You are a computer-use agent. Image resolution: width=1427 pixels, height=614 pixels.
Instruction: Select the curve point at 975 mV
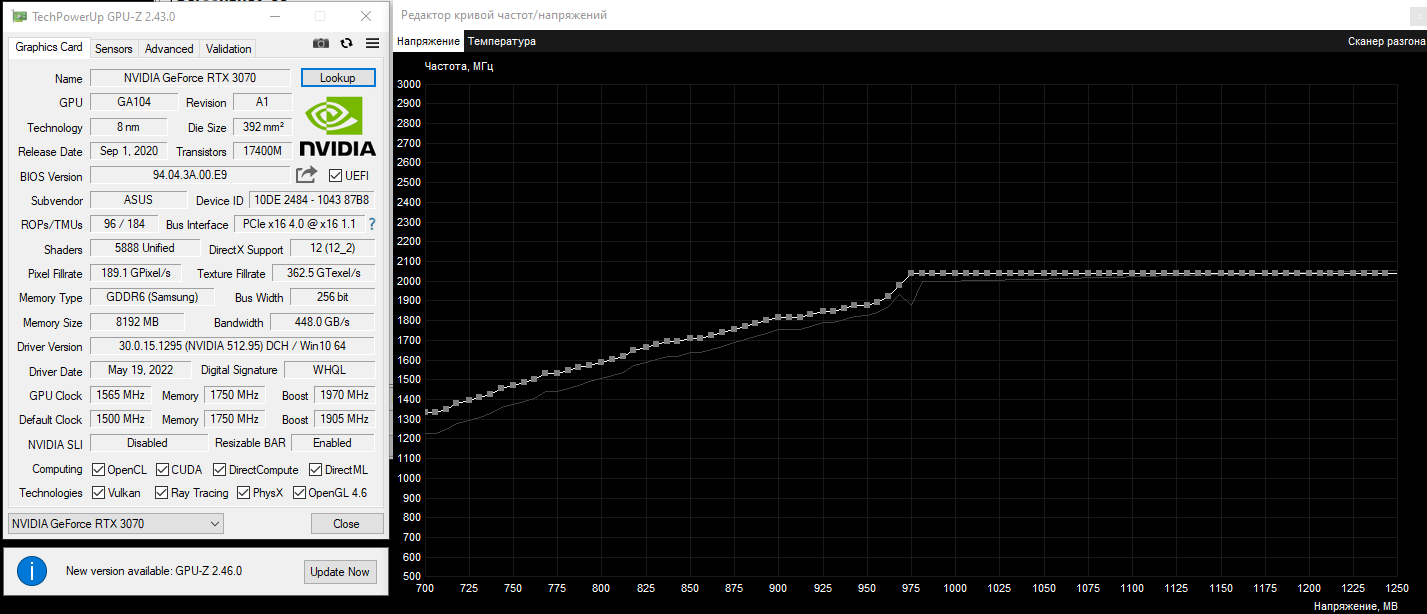(x=911, y=273)
